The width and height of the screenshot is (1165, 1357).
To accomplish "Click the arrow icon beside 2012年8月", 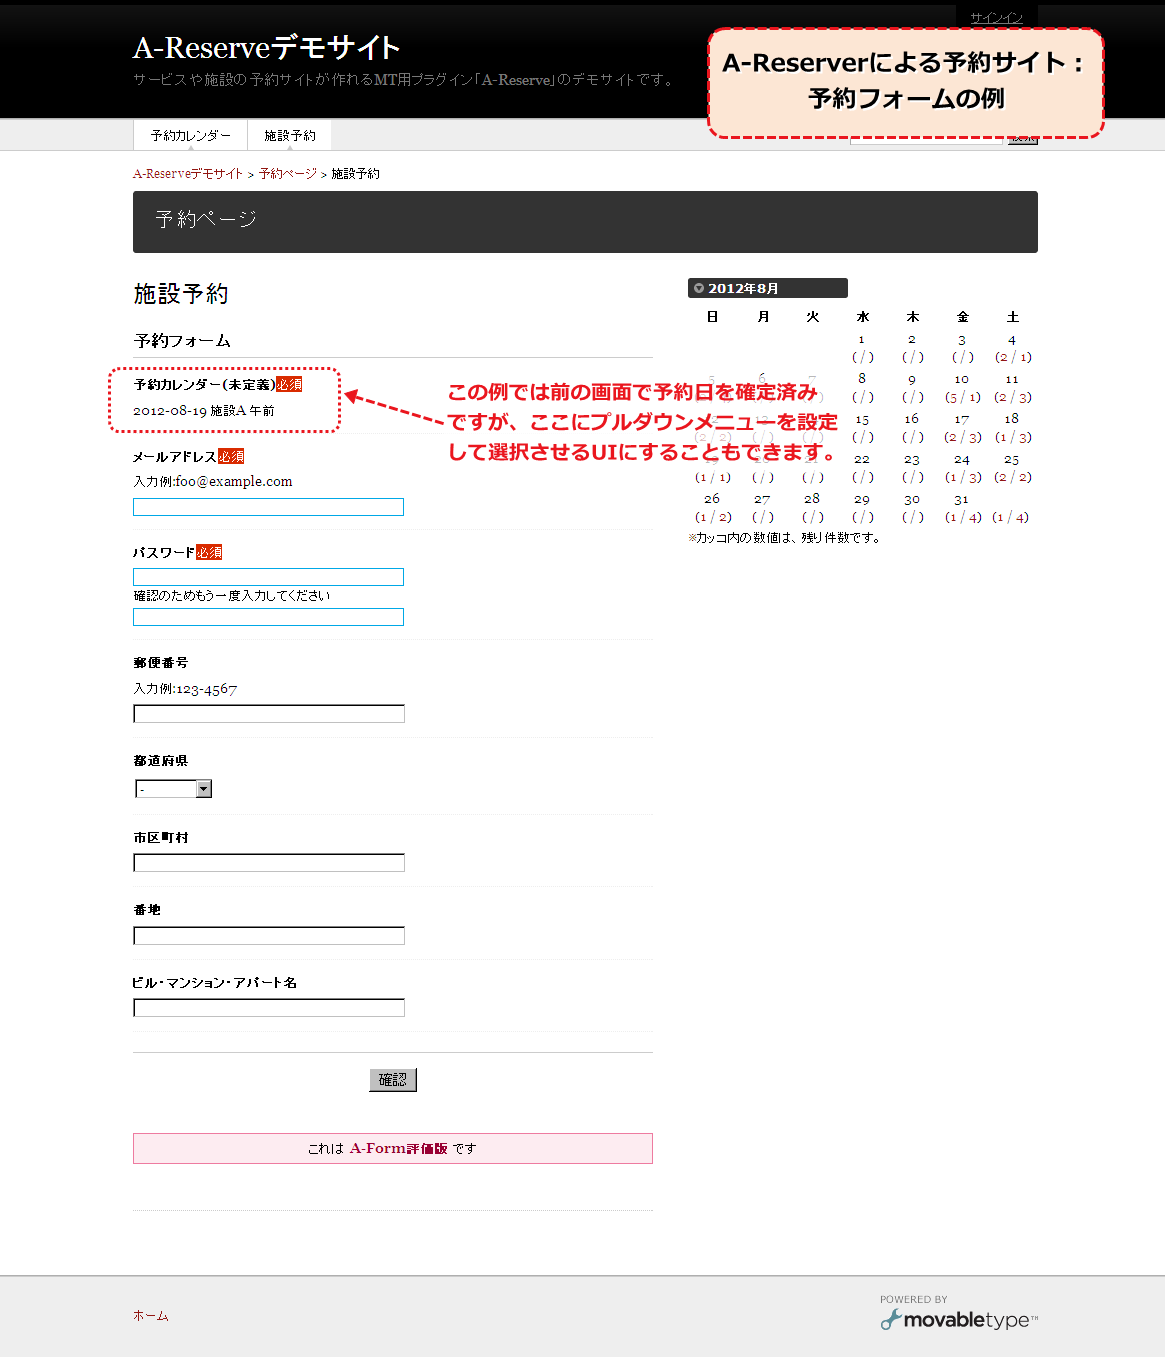I will coord(699,288).
